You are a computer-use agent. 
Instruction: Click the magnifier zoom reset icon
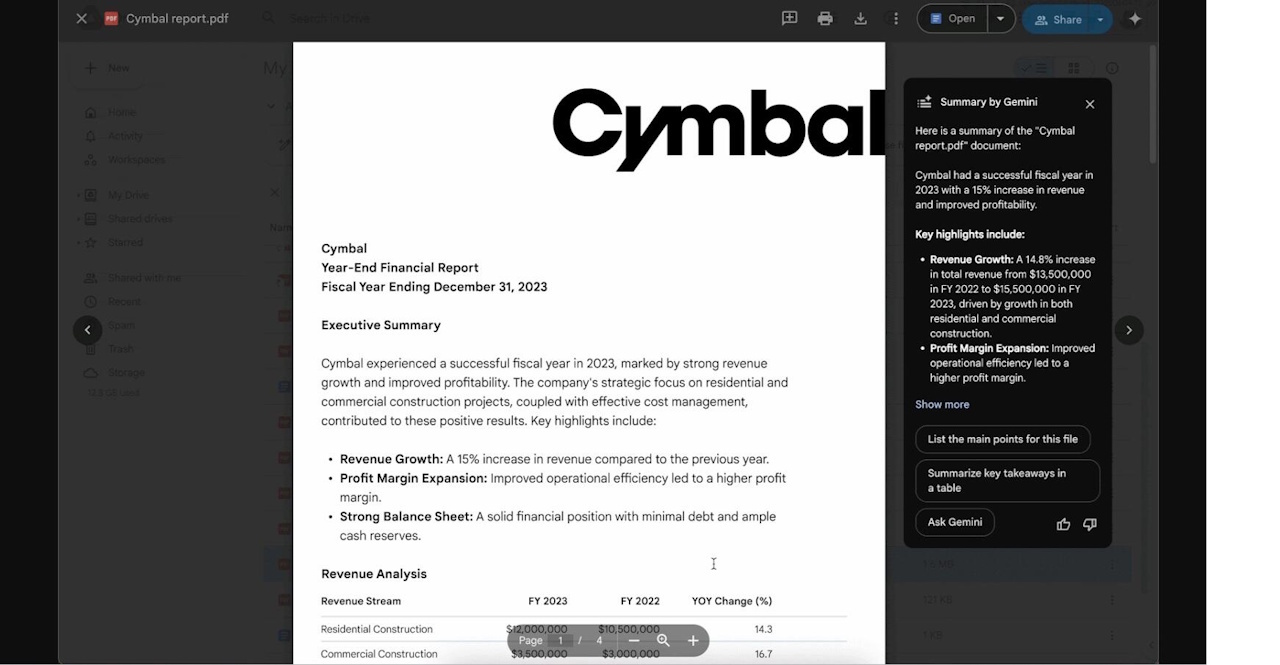(663, 641)
